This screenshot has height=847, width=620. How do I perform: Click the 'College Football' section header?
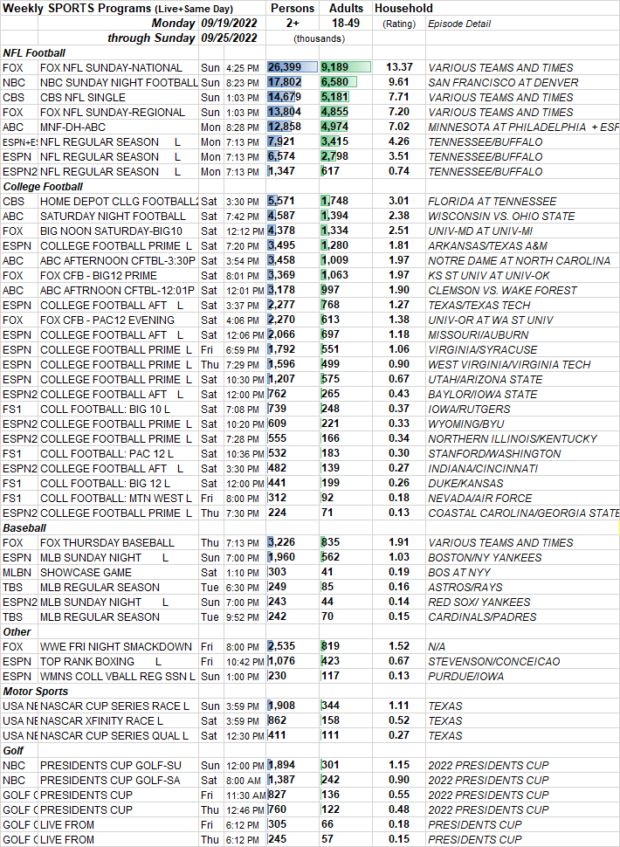click(x=43, y=186)
